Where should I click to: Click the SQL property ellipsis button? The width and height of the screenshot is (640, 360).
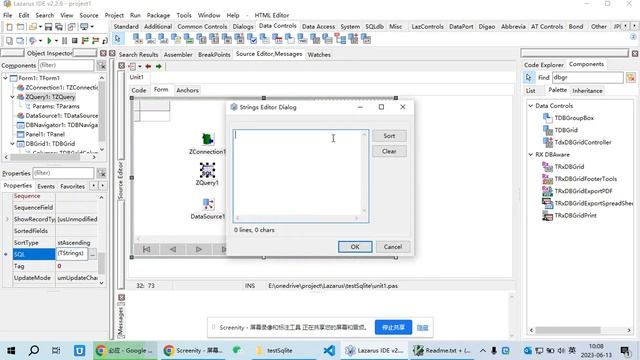pos(93,254)
